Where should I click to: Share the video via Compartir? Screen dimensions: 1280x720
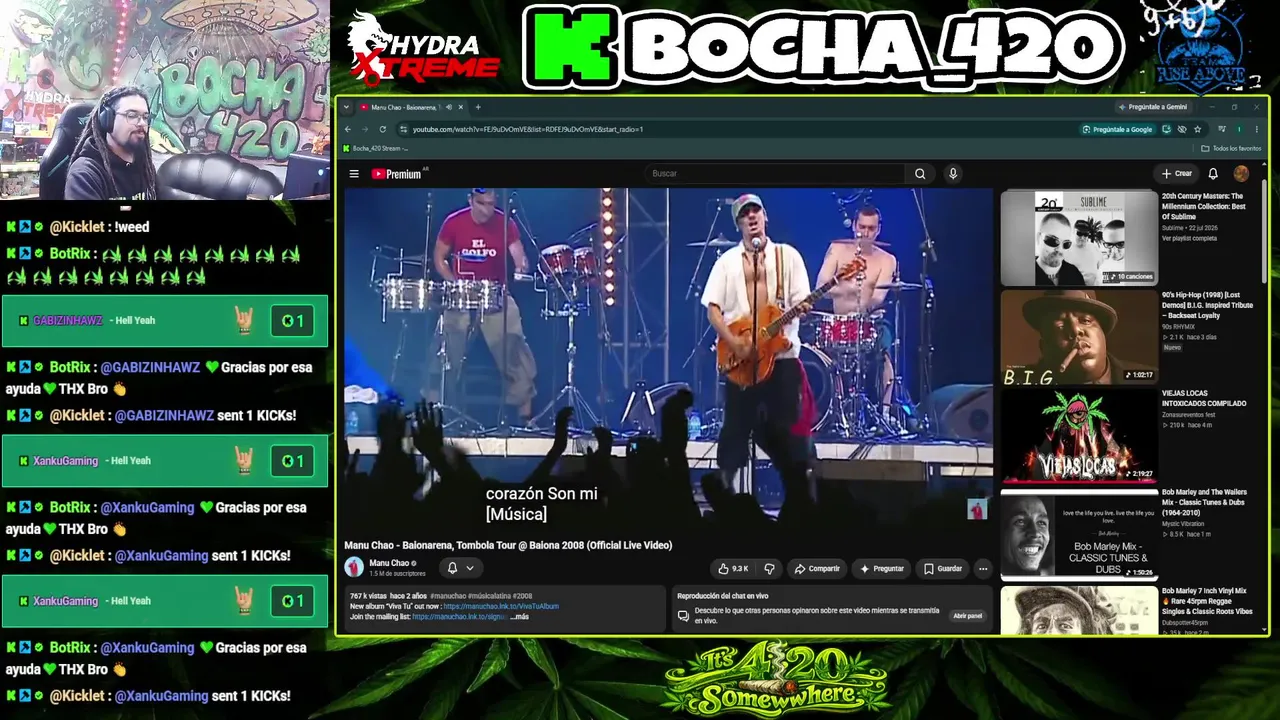817,569
